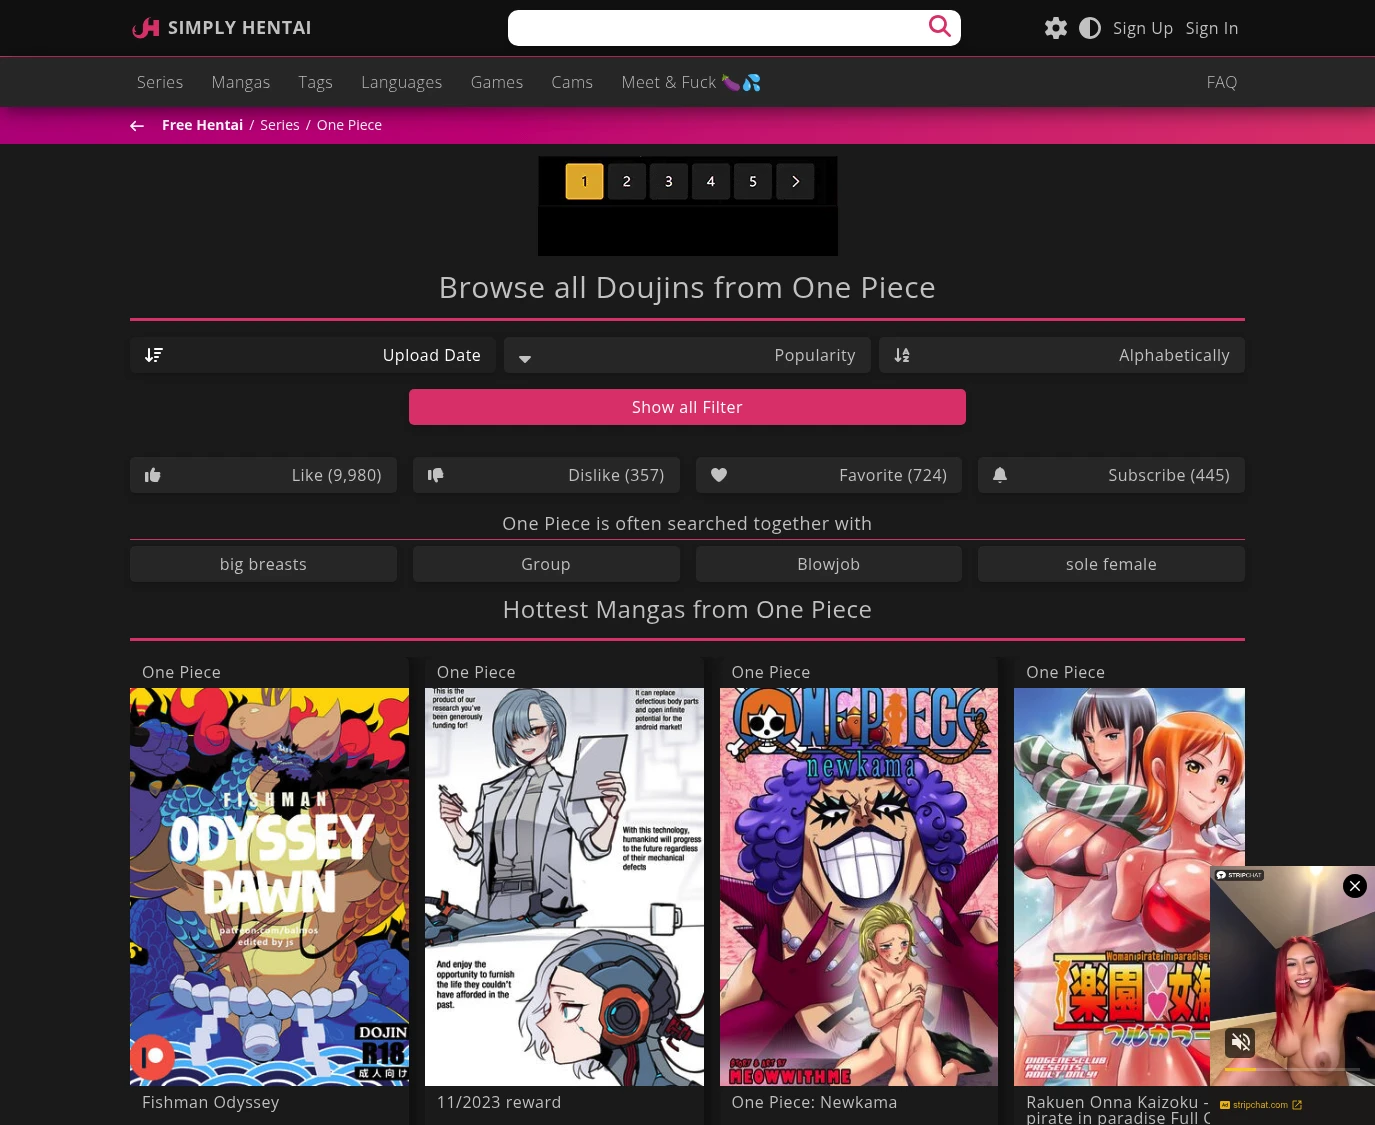Click the Show all Filter button

(687, 407)
